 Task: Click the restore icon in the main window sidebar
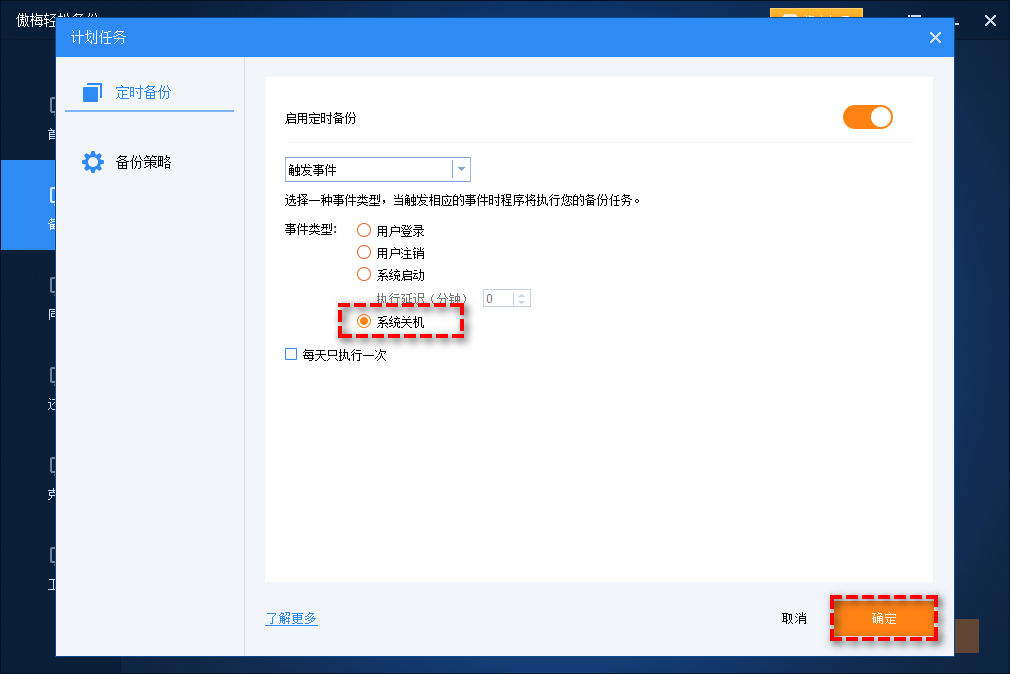point(52,375)
